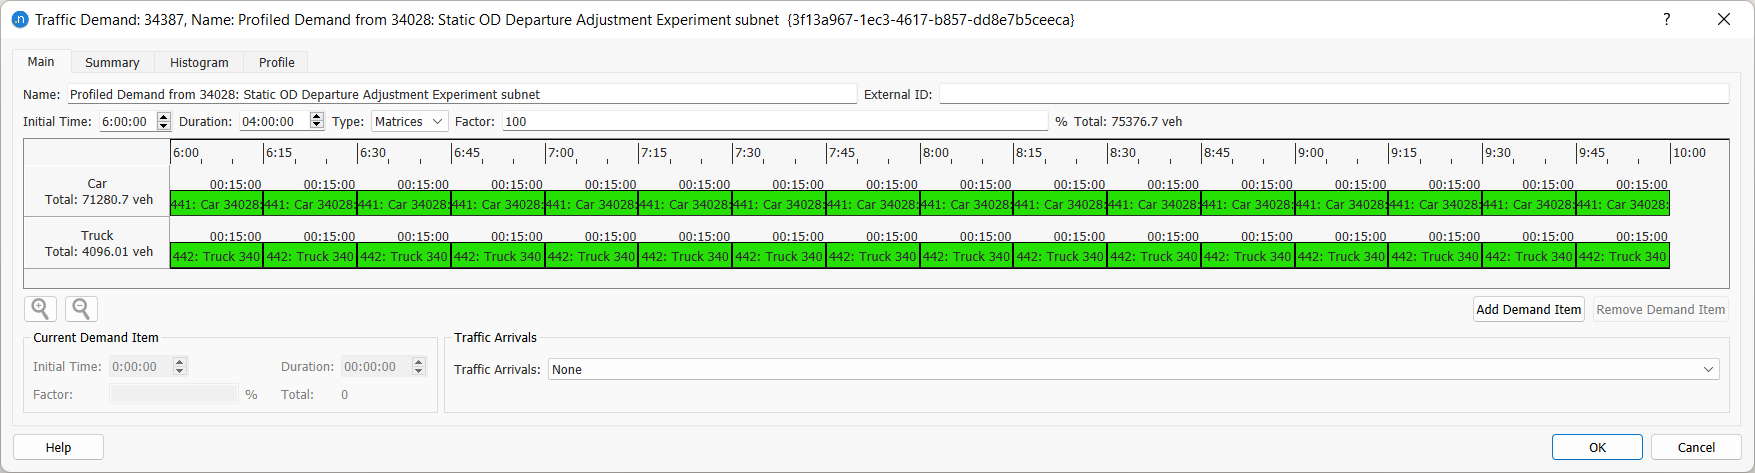Select the last Car demand block at 9:45
Viewport: 1755px width, 473px height.
pos(1622,205)
